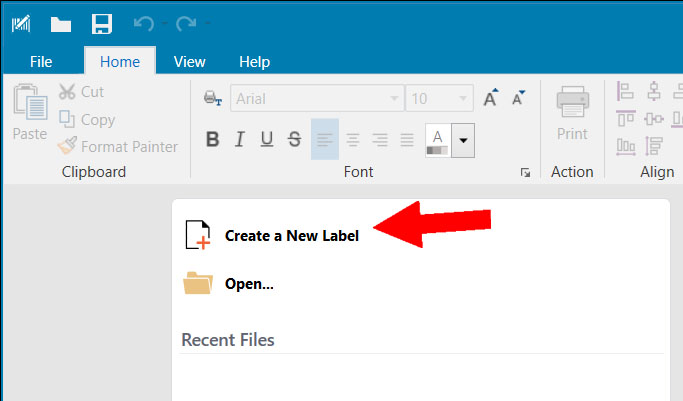Click the Redo arrow icon
The height and width of the screenshot is (401, 683).
pyautogui.click(x=186, y=24)
